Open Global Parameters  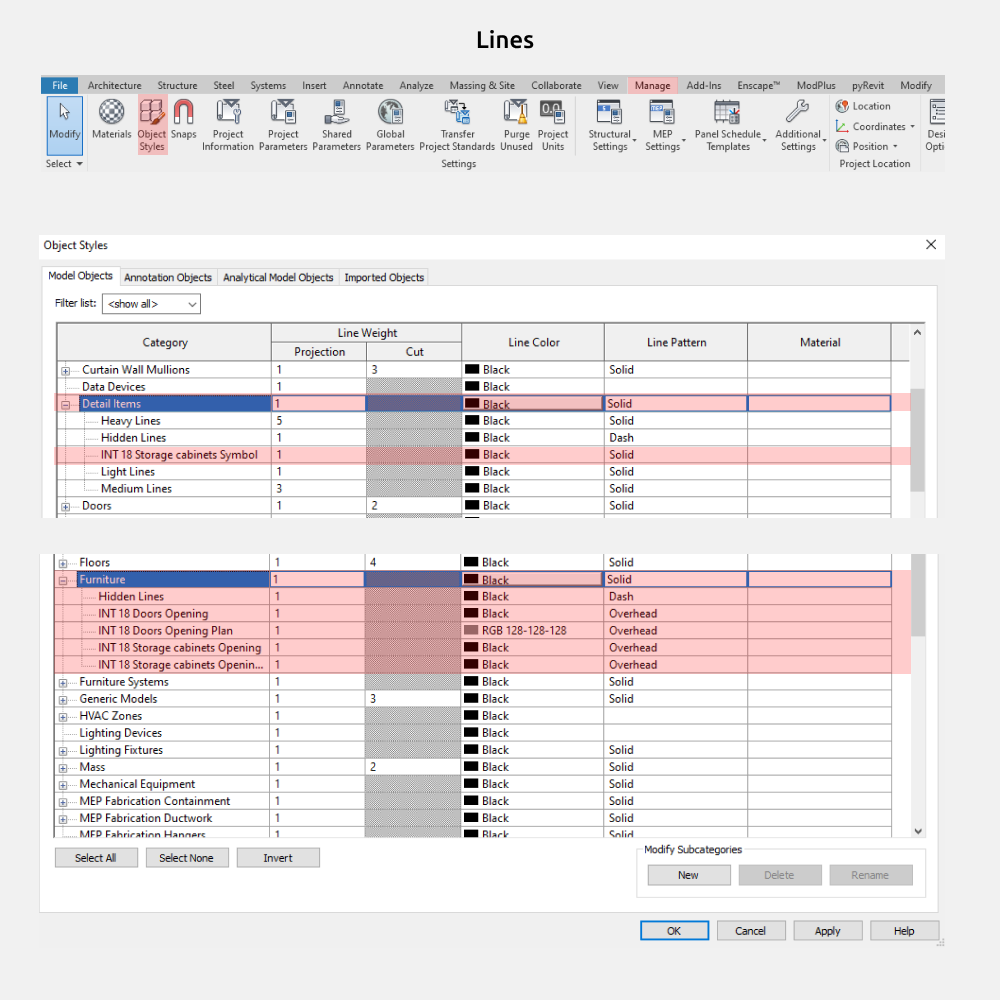(390, 125)
